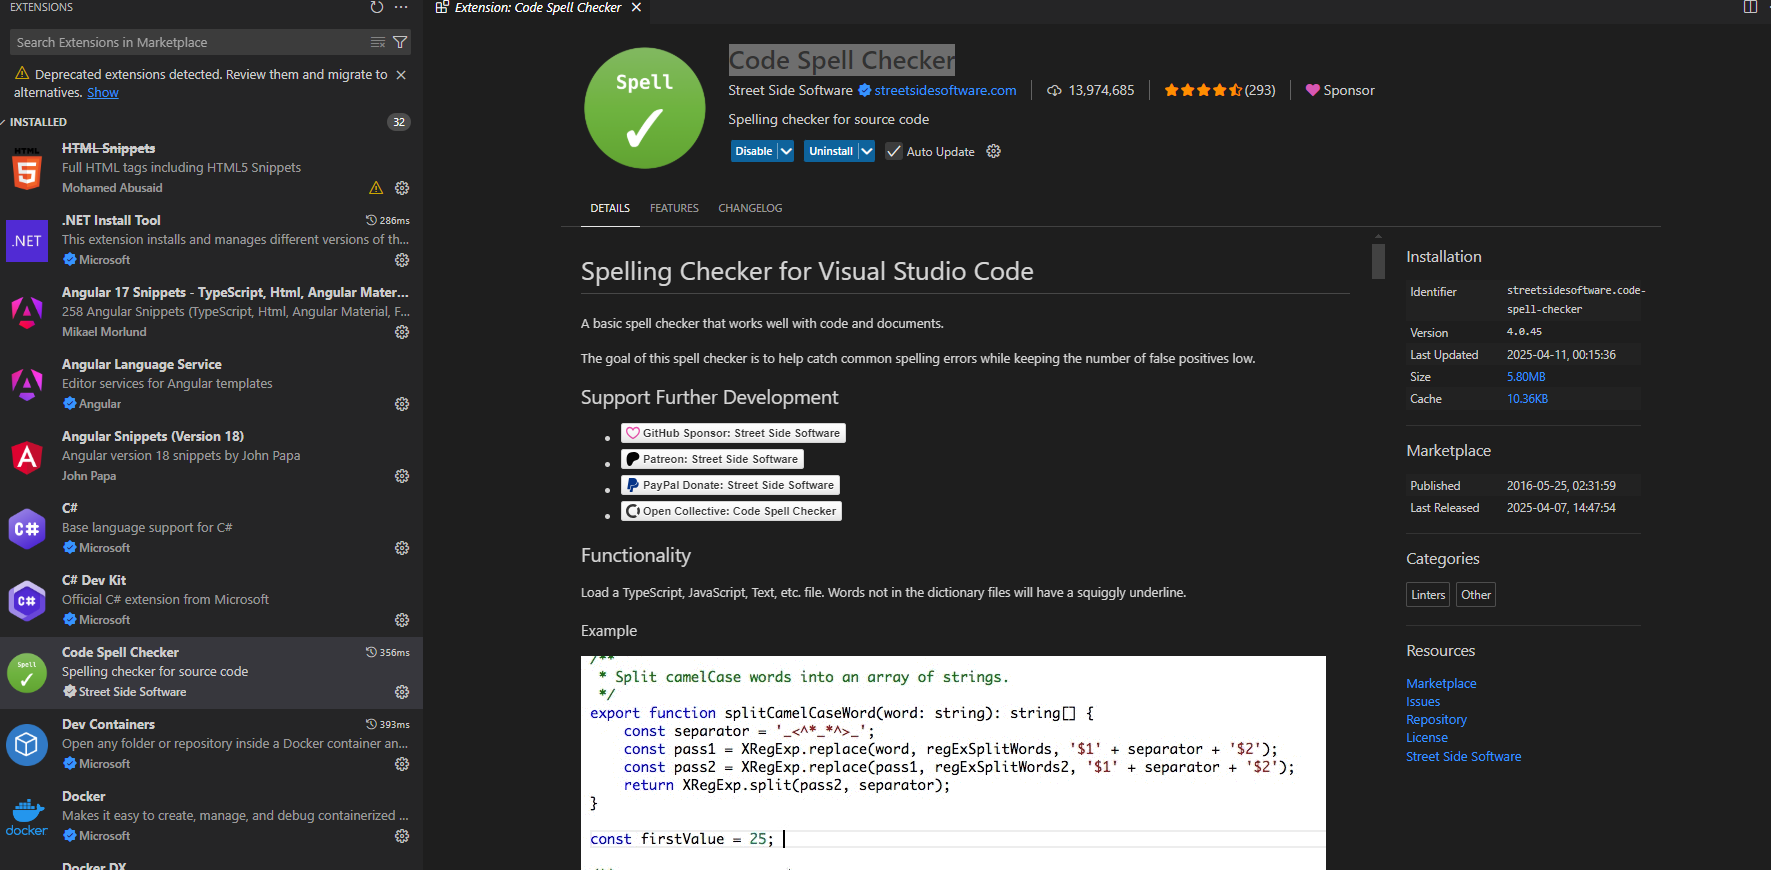This screenshot has width=1771, height=870.
Task: Select the Linters category tag
Action: (1428, 595)
